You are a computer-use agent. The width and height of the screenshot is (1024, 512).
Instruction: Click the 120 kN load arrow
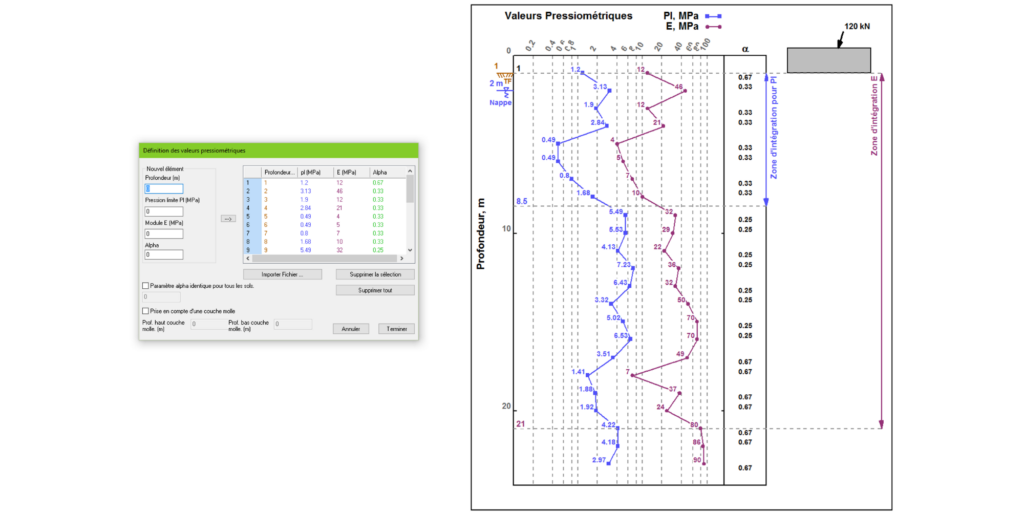842,40
